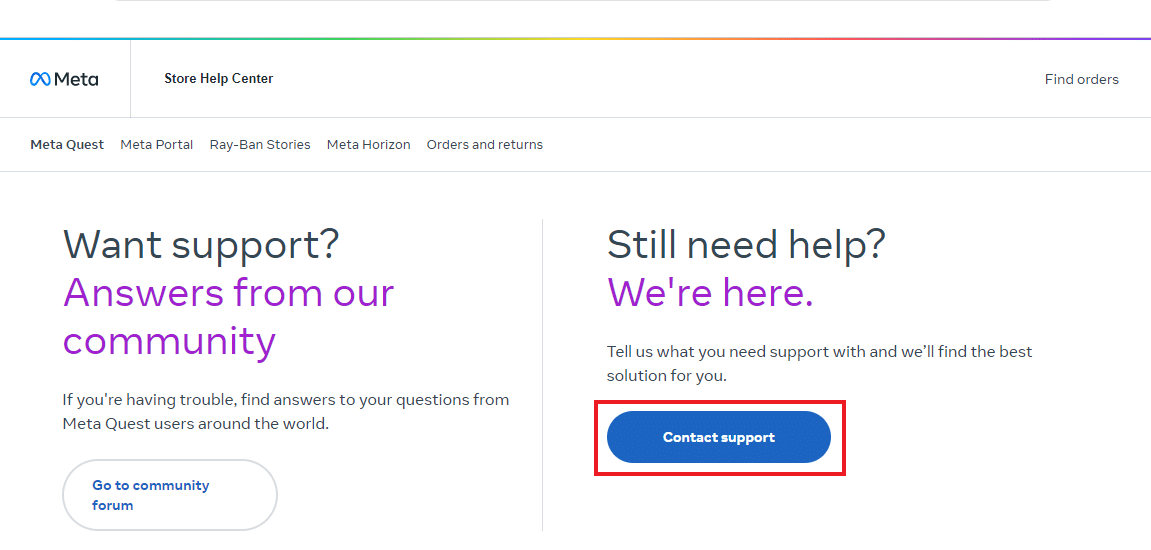Click the Meta infinity logo icon
Image resolution: width=1151 pixels, height=550 pixels.
point(40,79)
